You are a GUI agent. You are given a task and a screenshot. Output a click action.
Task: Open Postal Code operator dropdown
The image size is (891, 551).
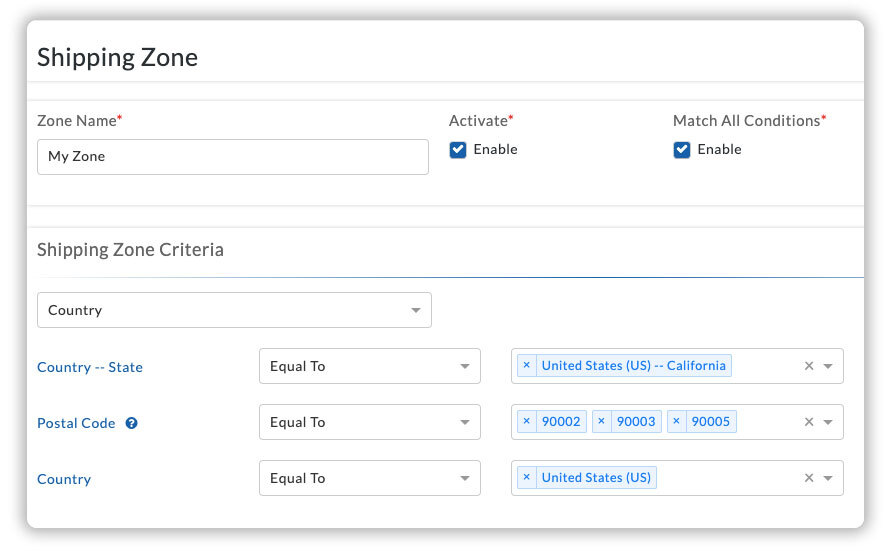[369, 422]
